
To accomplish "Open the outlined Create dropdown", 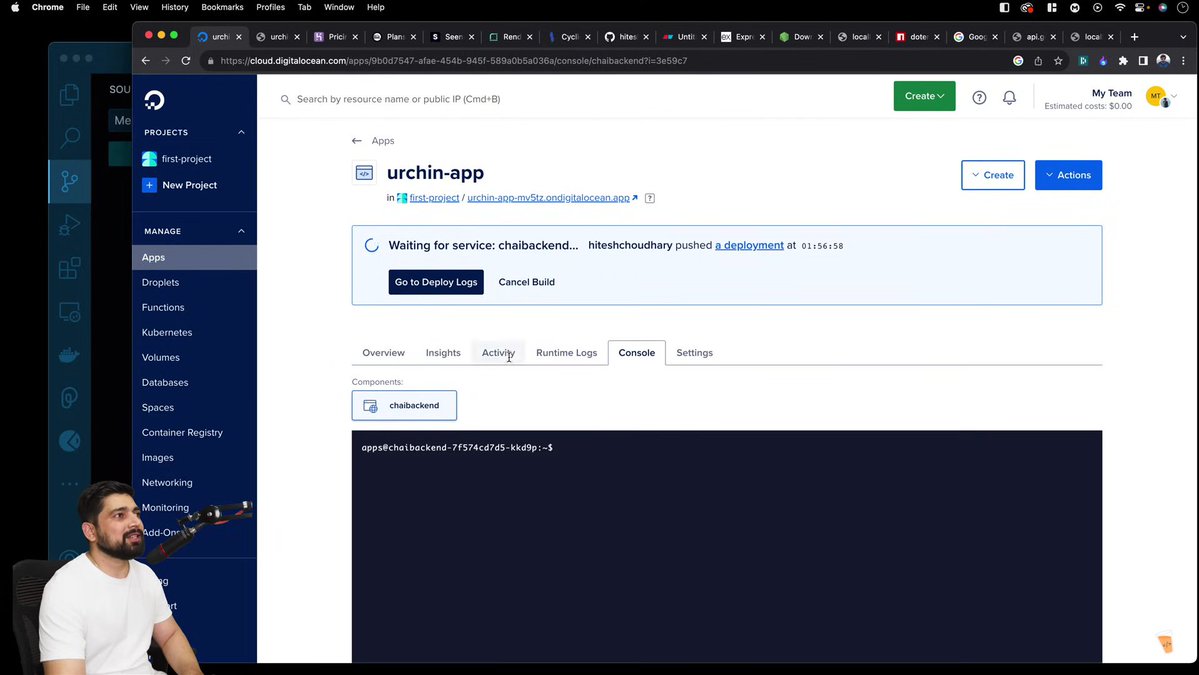I will click(993, 175).
